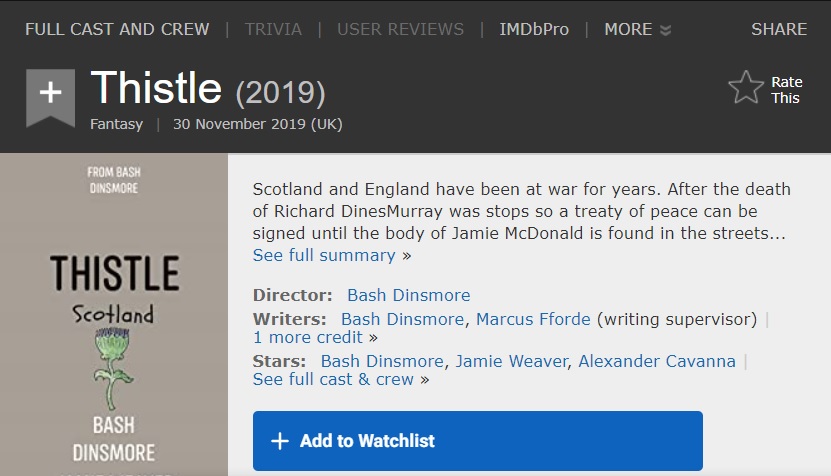Show the 1 more credit link
Viewport: 831px width, 476px height.
(x=309, y=337)
